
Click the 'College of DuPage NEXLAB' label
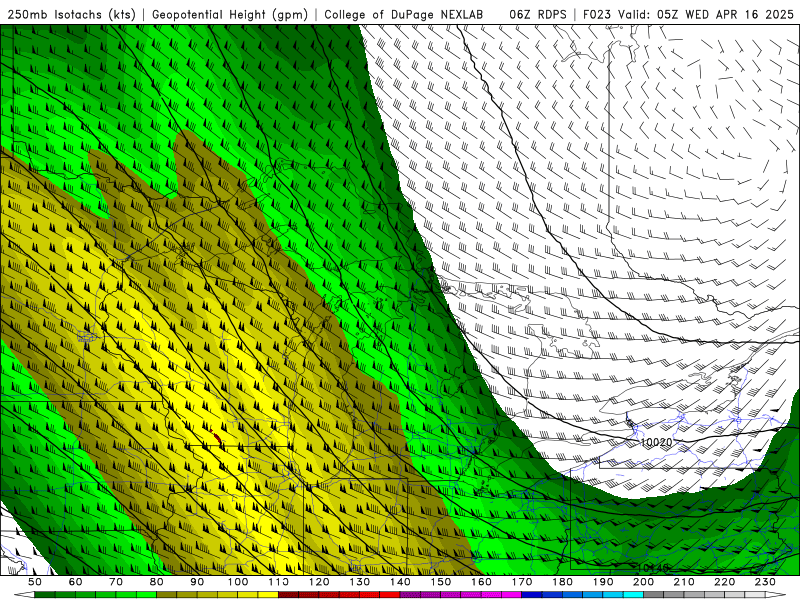coord(404,15)
